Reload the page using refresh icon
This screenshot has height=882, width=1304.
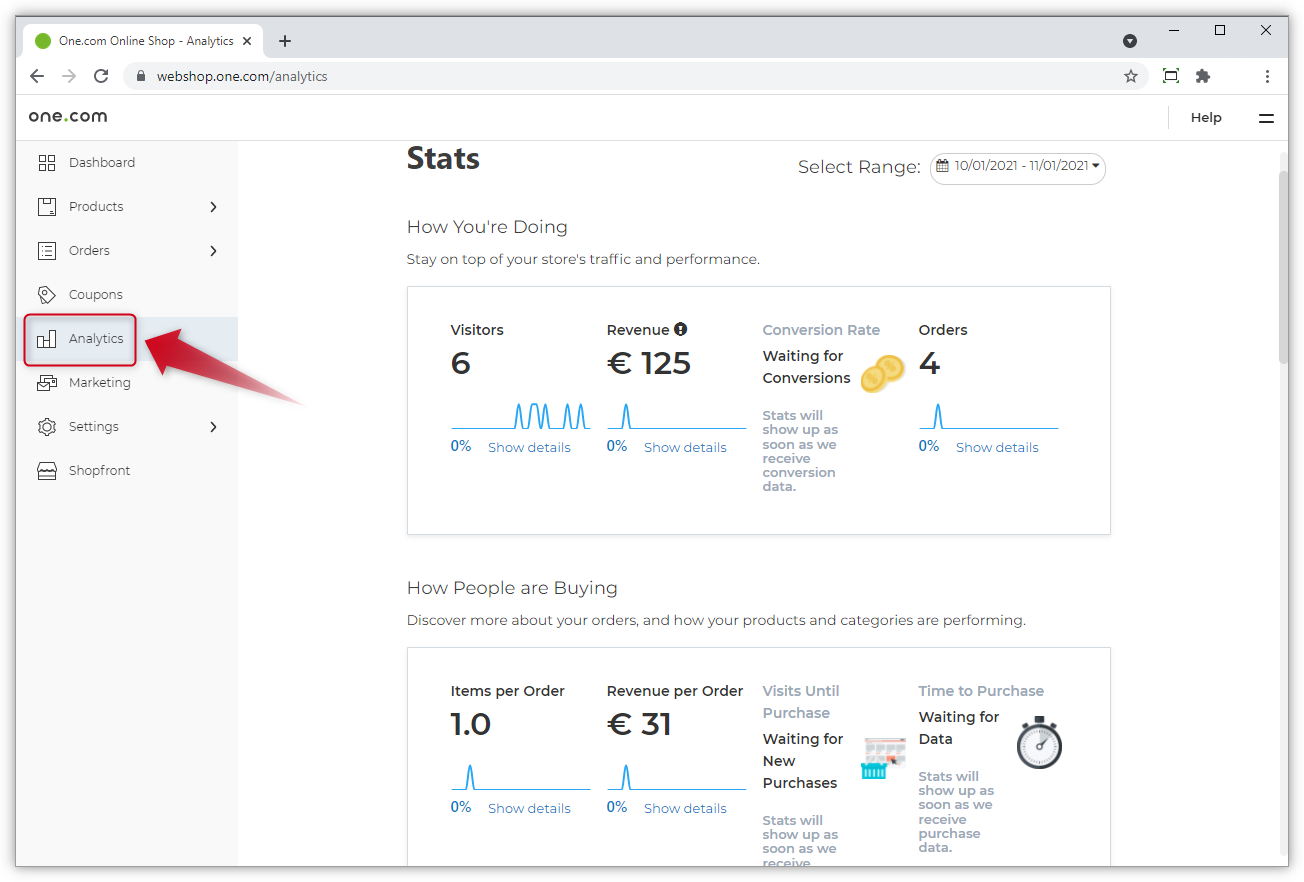[x=101, y=76]
